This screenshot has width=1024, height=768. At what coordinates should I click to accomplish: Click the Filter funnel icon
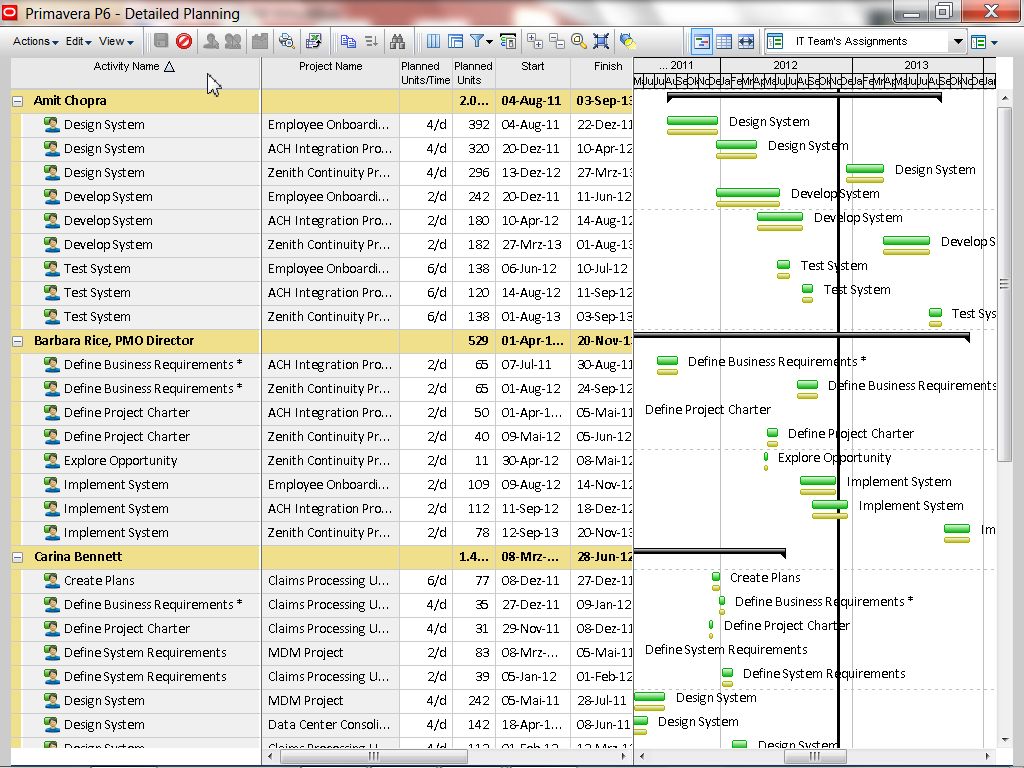[477, 41]
